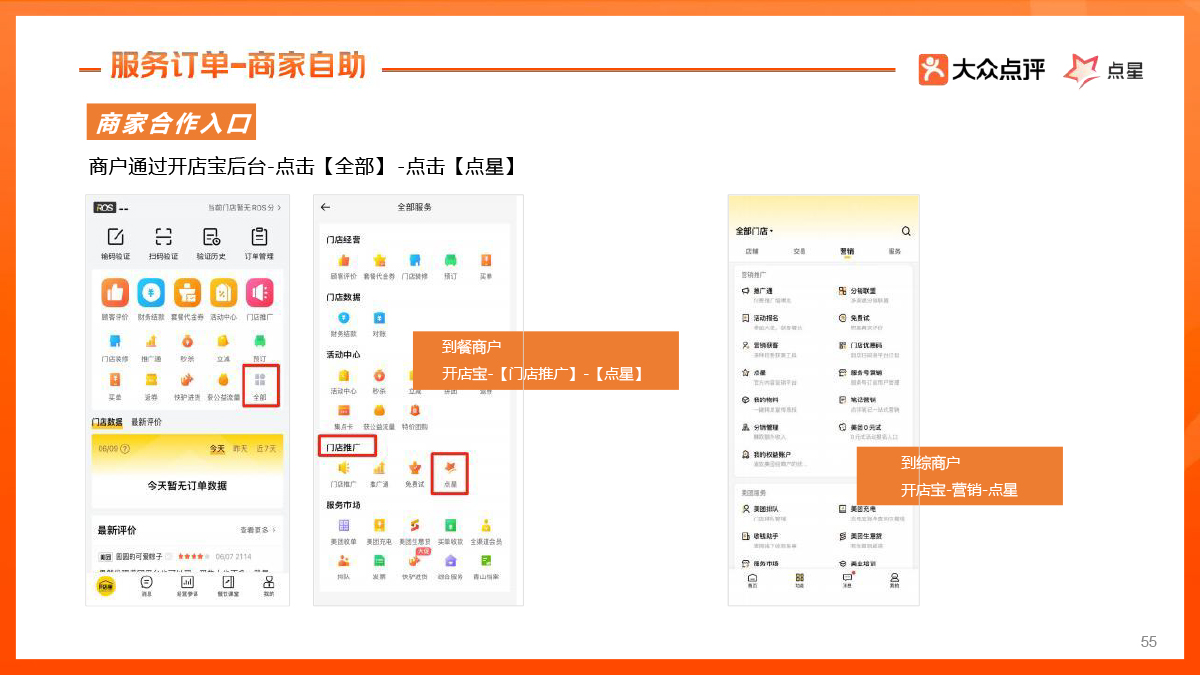1200x675 pixels.
Task: Open 买单收款 in 服务市场 section
Action: coord(450,531)
